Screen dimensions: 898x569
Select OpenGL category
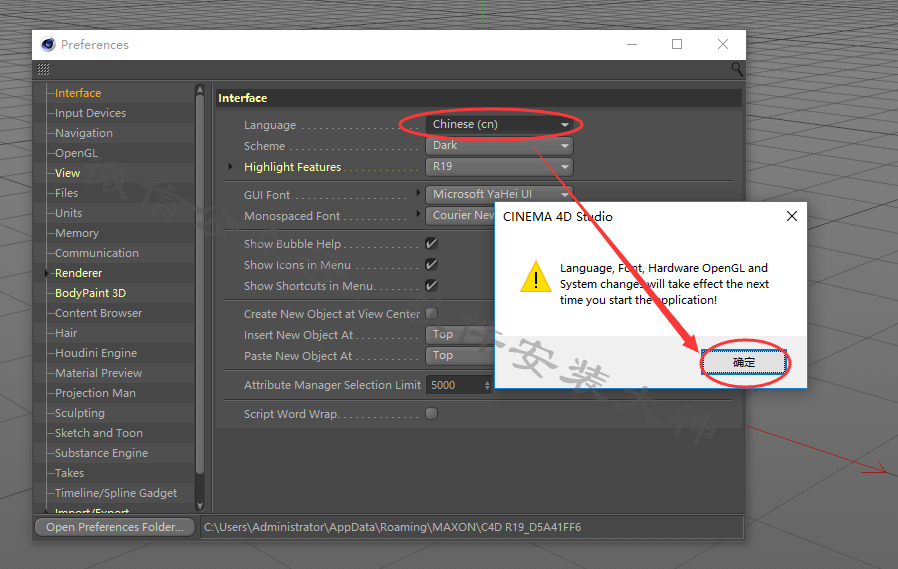click(76, 153)
